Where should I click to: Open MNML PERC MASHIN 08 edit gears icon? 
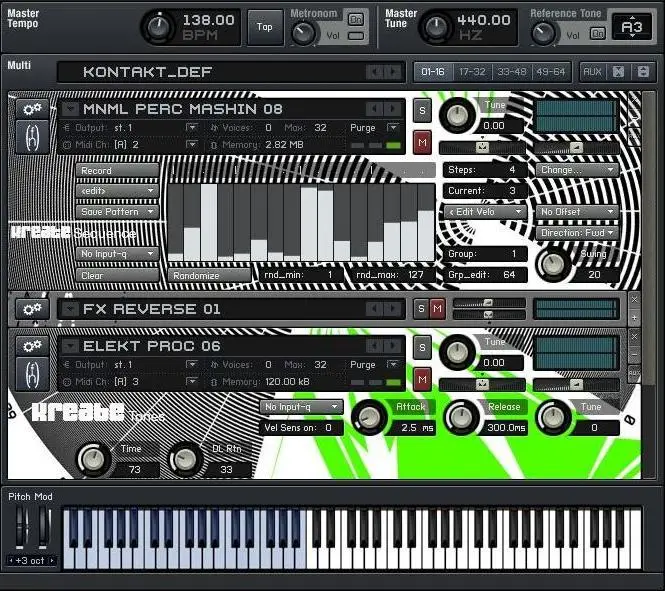point(32,109)
